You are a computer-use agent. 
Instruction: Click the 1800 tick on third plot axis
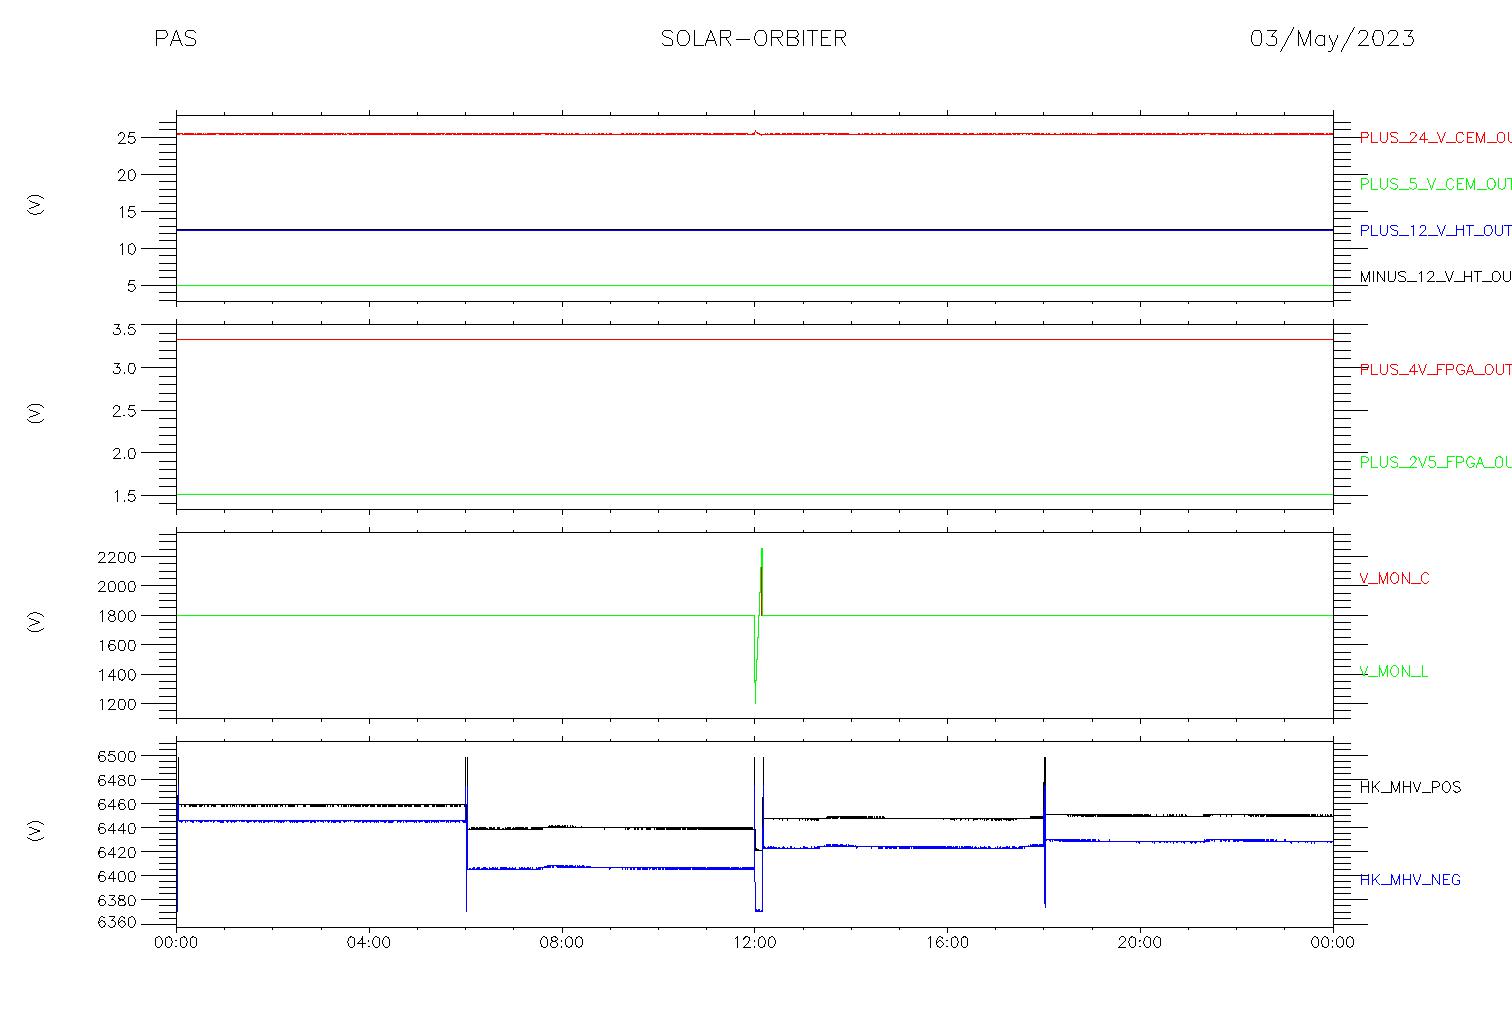[117, 616]
